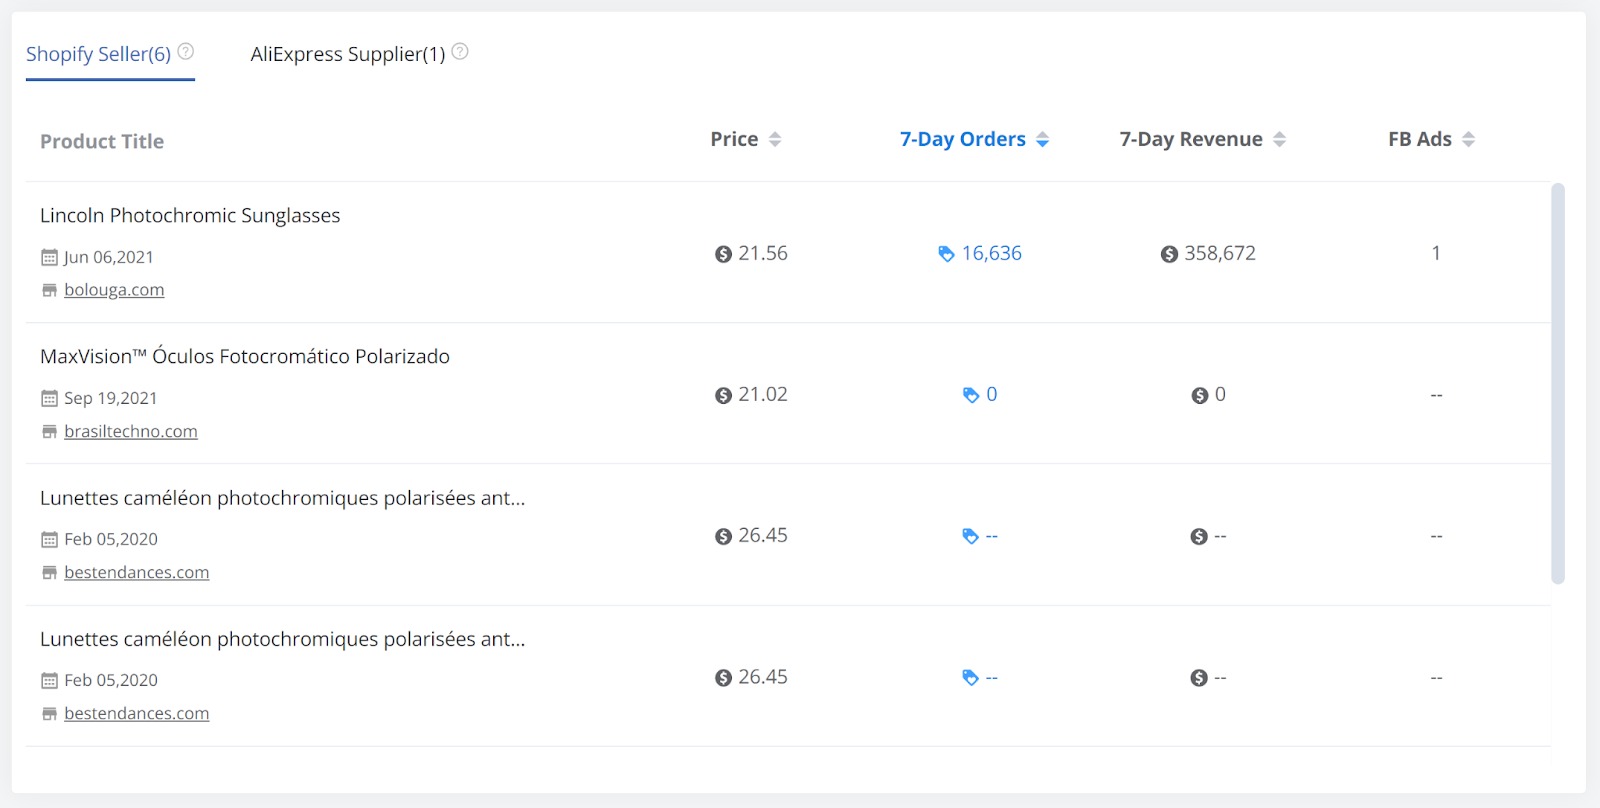
Task: Sort table by Price column arrows
Action: tap(775, 140)
